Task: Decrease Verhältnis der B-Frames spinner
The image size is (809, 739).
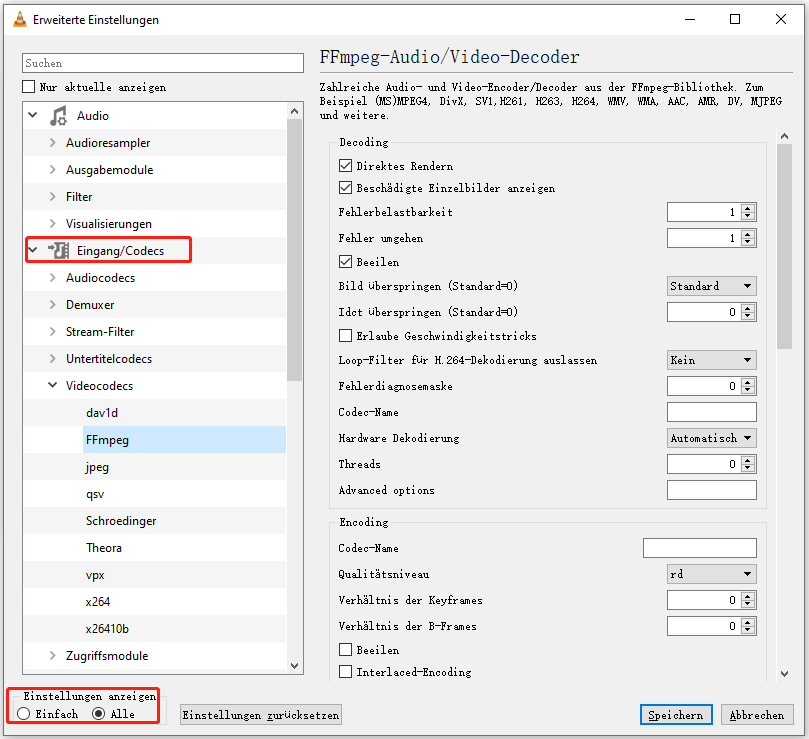Action: (x=748, y=631)
